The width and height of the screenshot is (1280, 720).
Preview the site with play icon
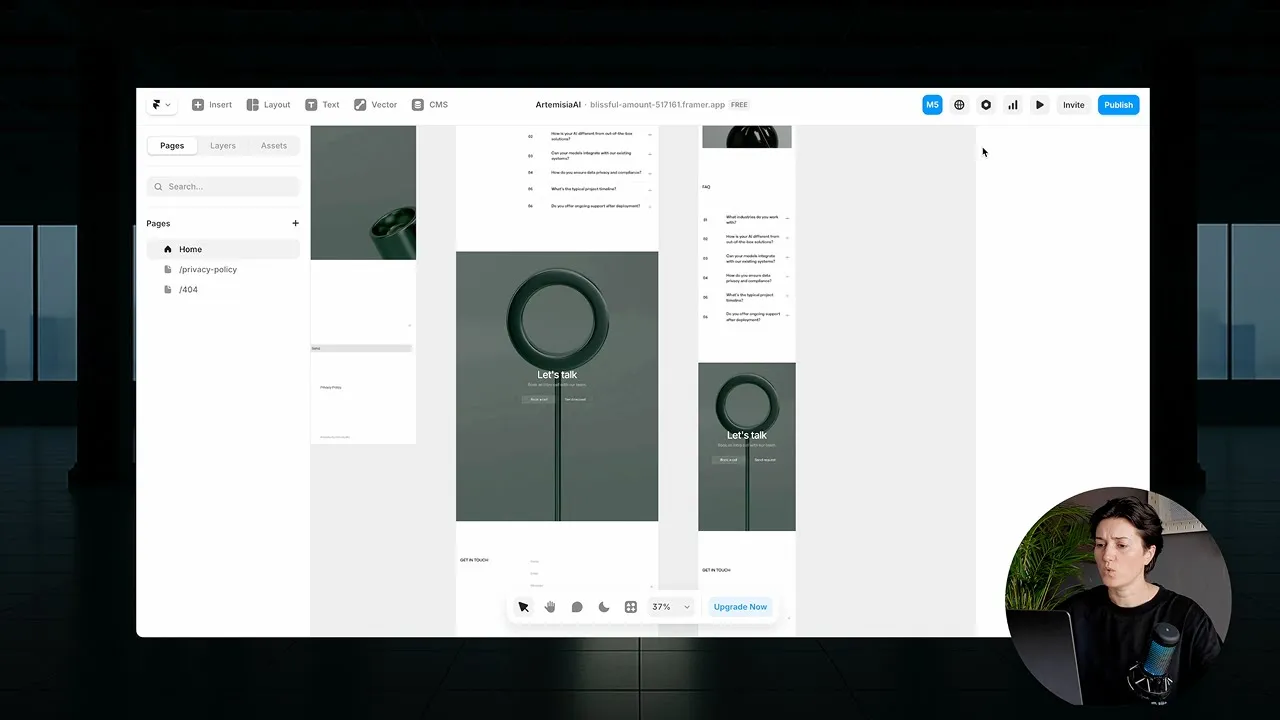pos(1040,105)
